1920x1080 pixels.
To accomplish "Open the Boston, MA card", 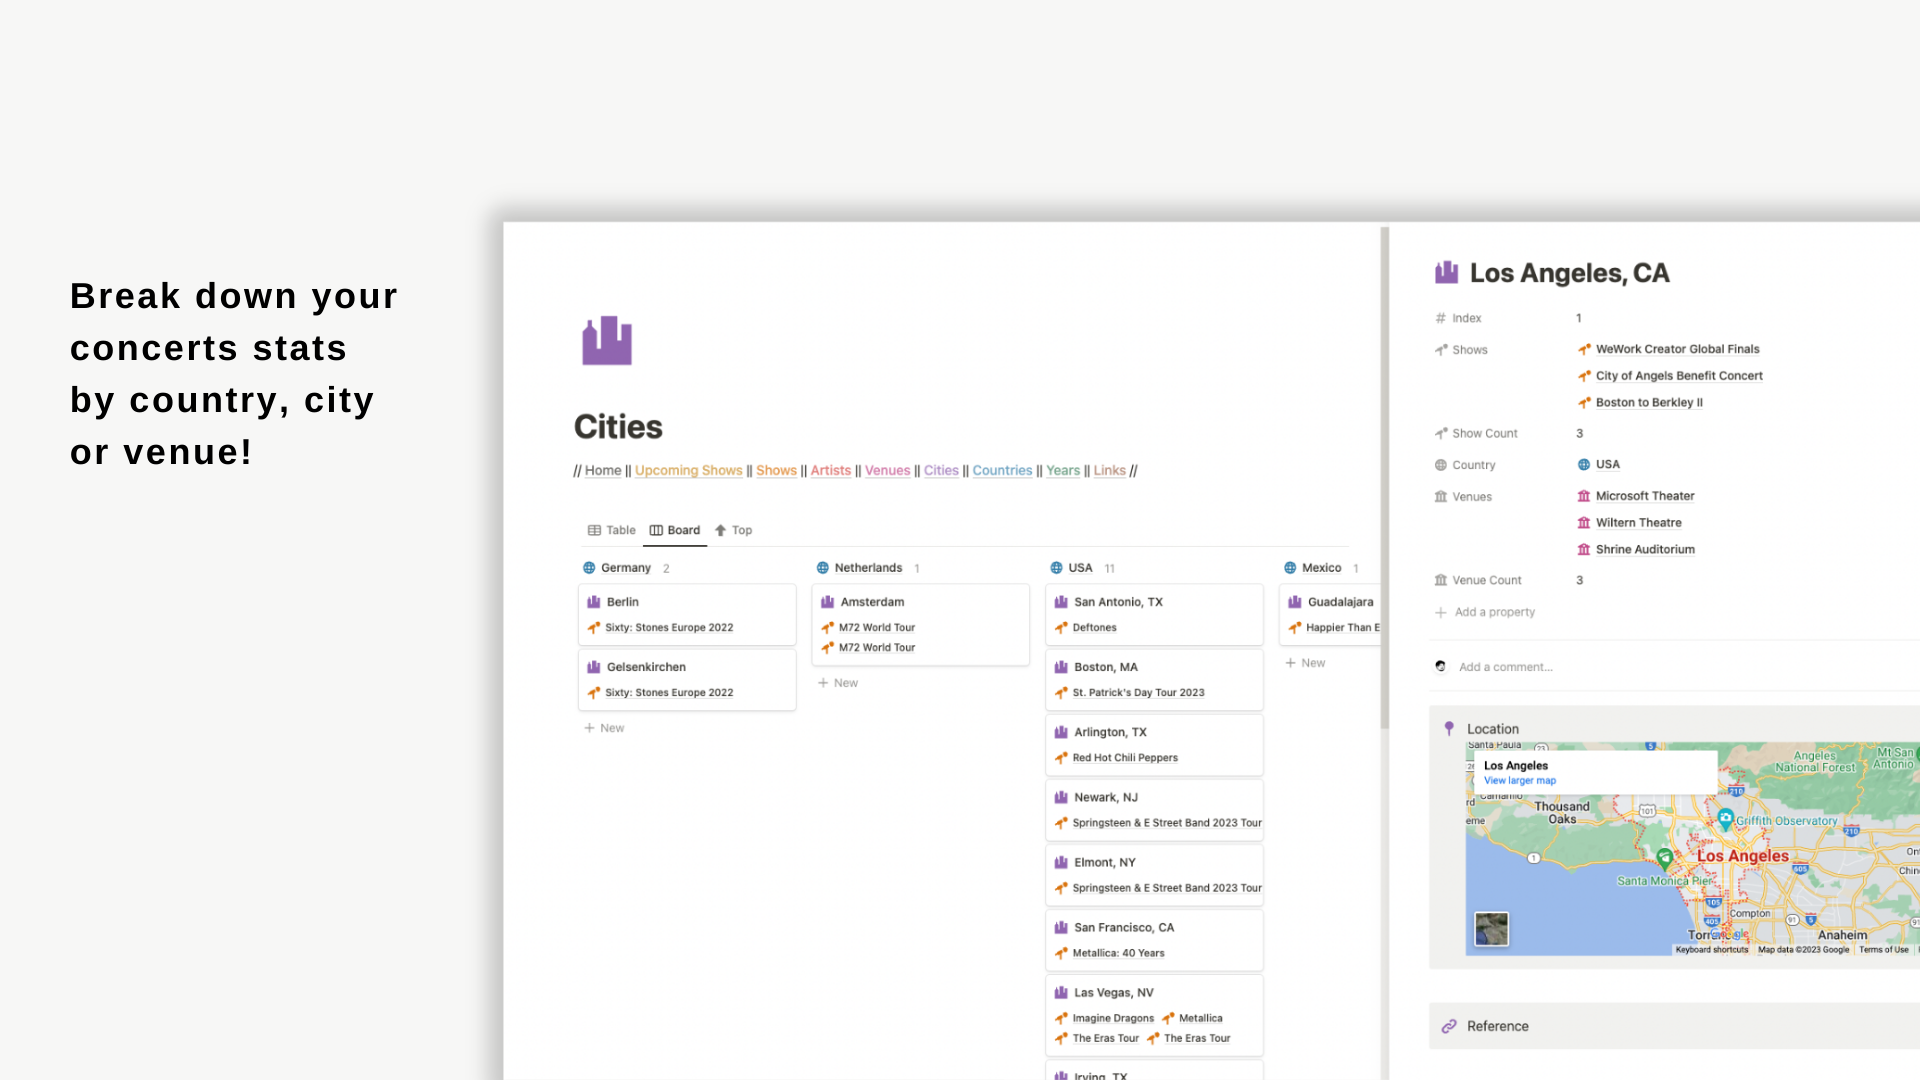I will (1154, 680).
